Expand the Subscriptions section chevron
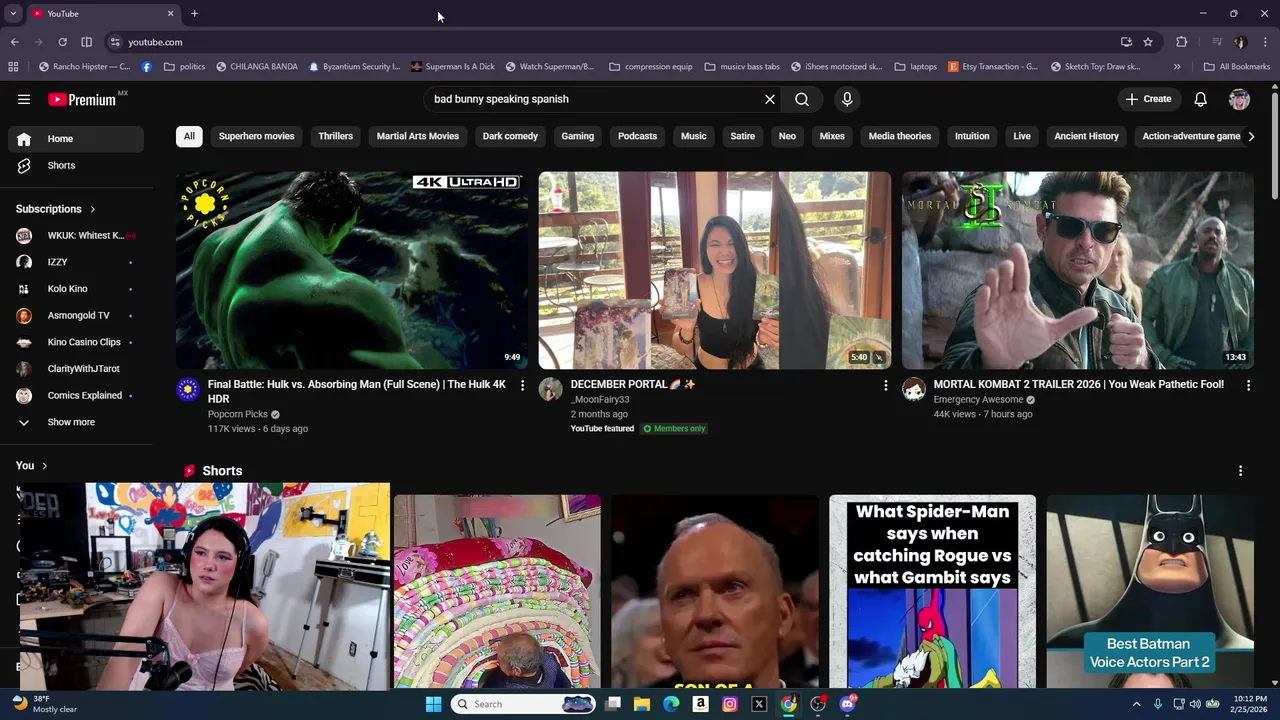This screenshot has width=1280, height=720. click(93, 209)
